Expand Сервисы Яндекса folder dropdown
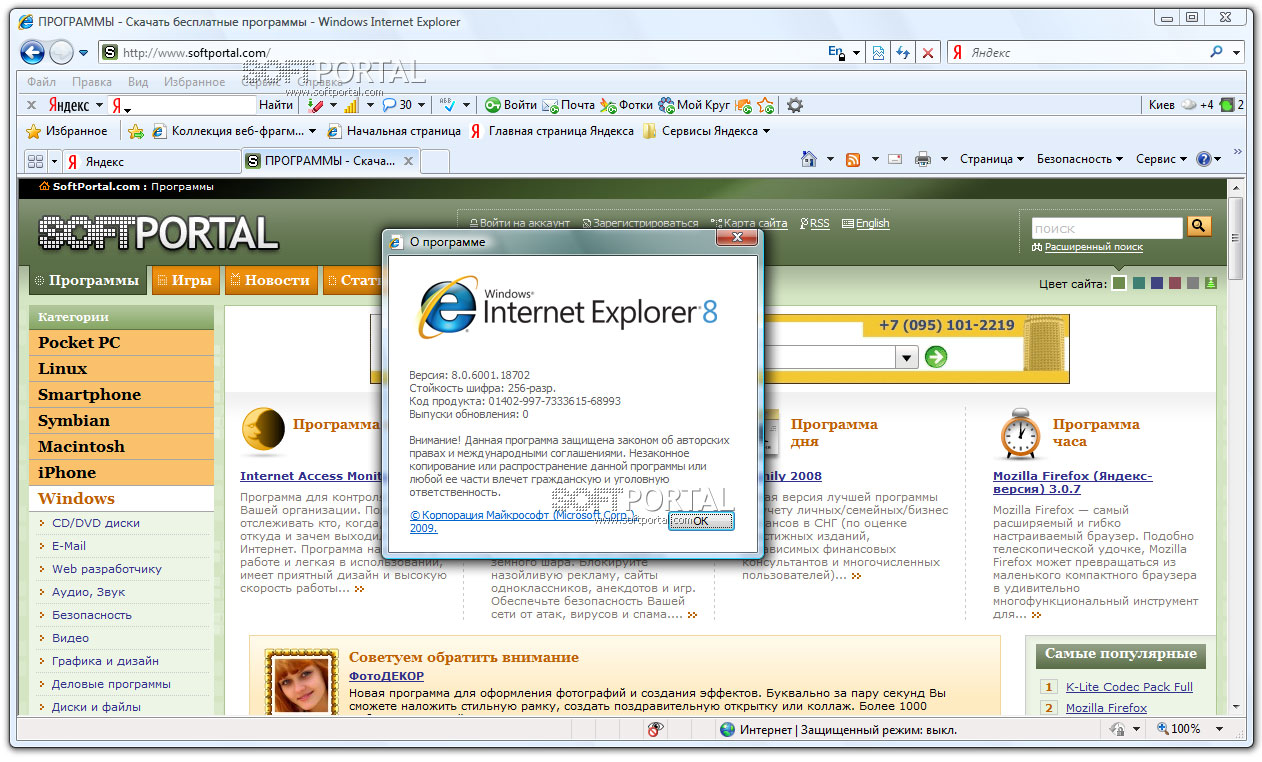Screen dimensions: 1262x762 click(x=766, y=131)
